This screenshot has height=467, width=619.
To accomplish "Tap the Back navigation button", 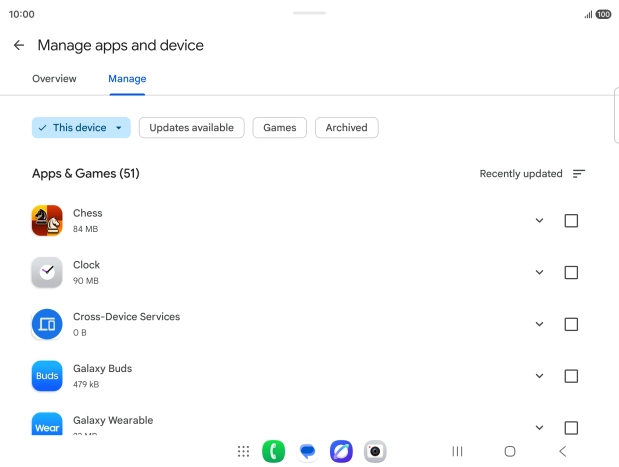I will coord(563,451).
